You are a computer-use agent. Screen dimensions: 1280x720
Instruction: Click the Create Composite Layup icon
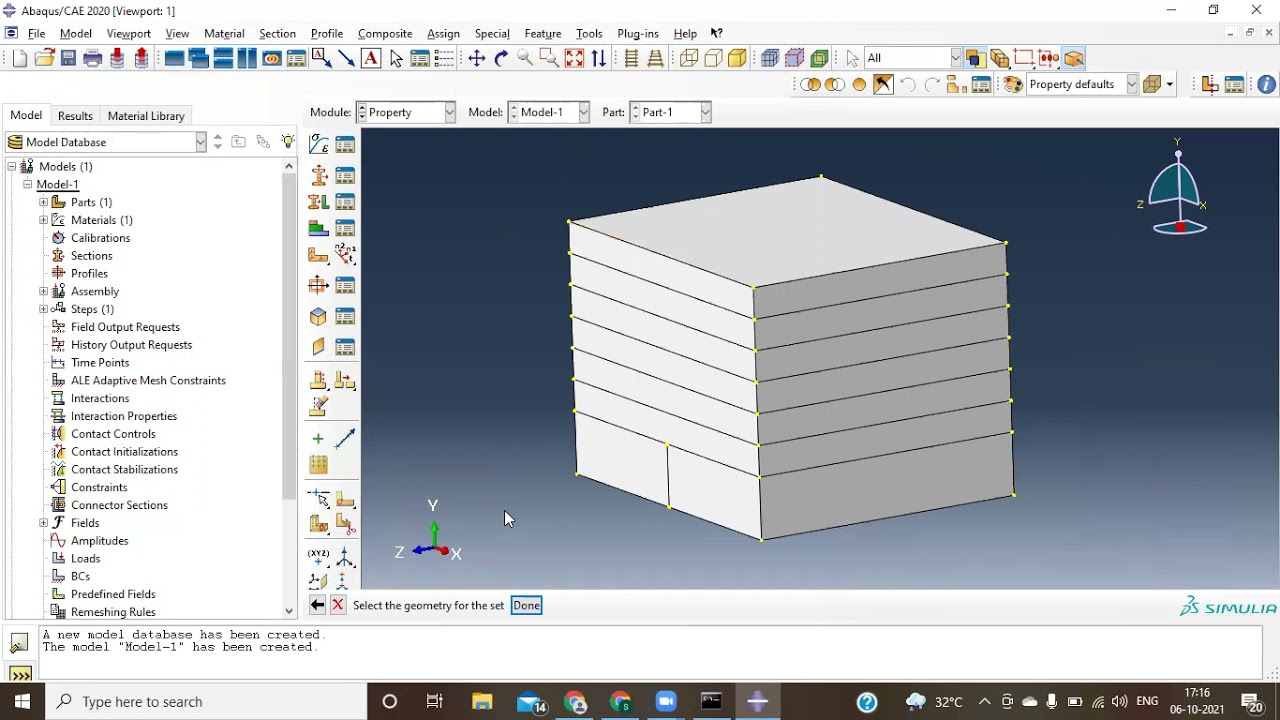click(319, 229)
